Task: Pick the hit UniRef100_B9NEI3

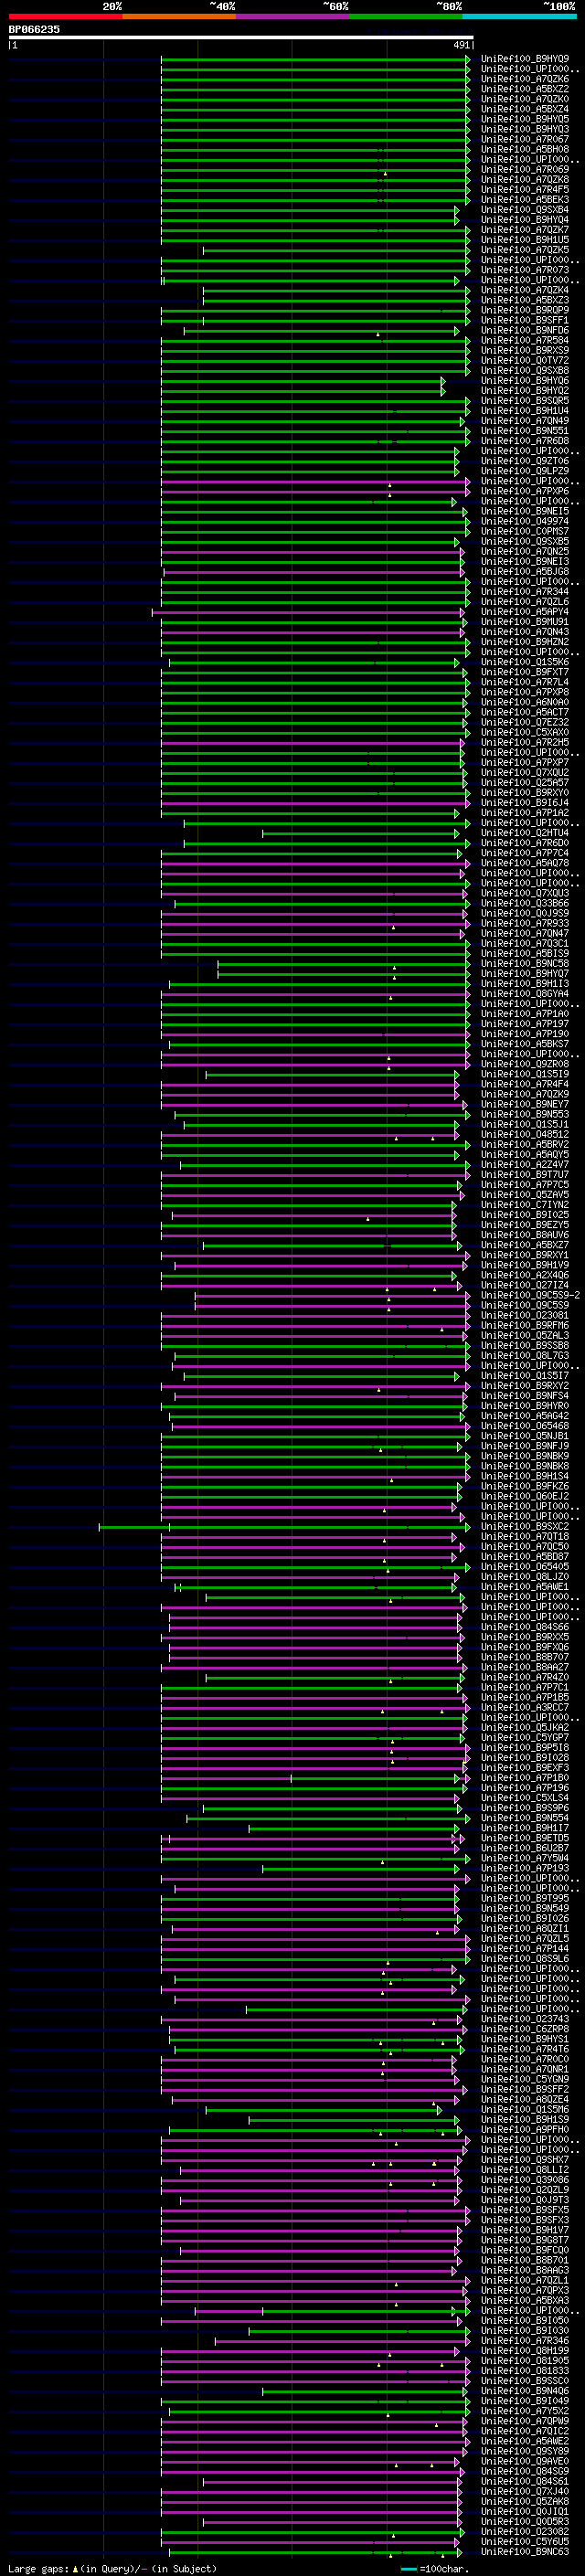Action: tap(525, 562)
